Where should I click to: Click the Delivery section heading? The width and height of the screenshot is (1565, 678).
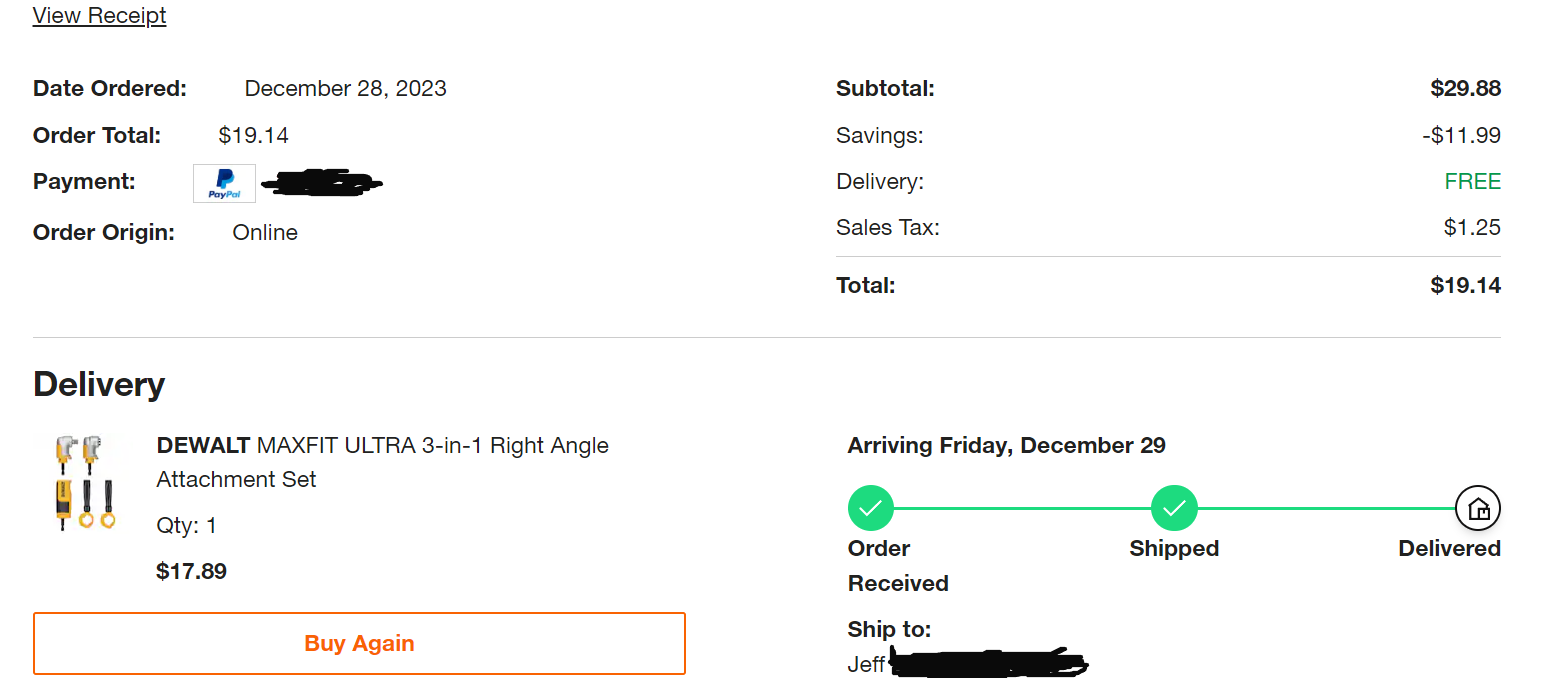[99, 384]
